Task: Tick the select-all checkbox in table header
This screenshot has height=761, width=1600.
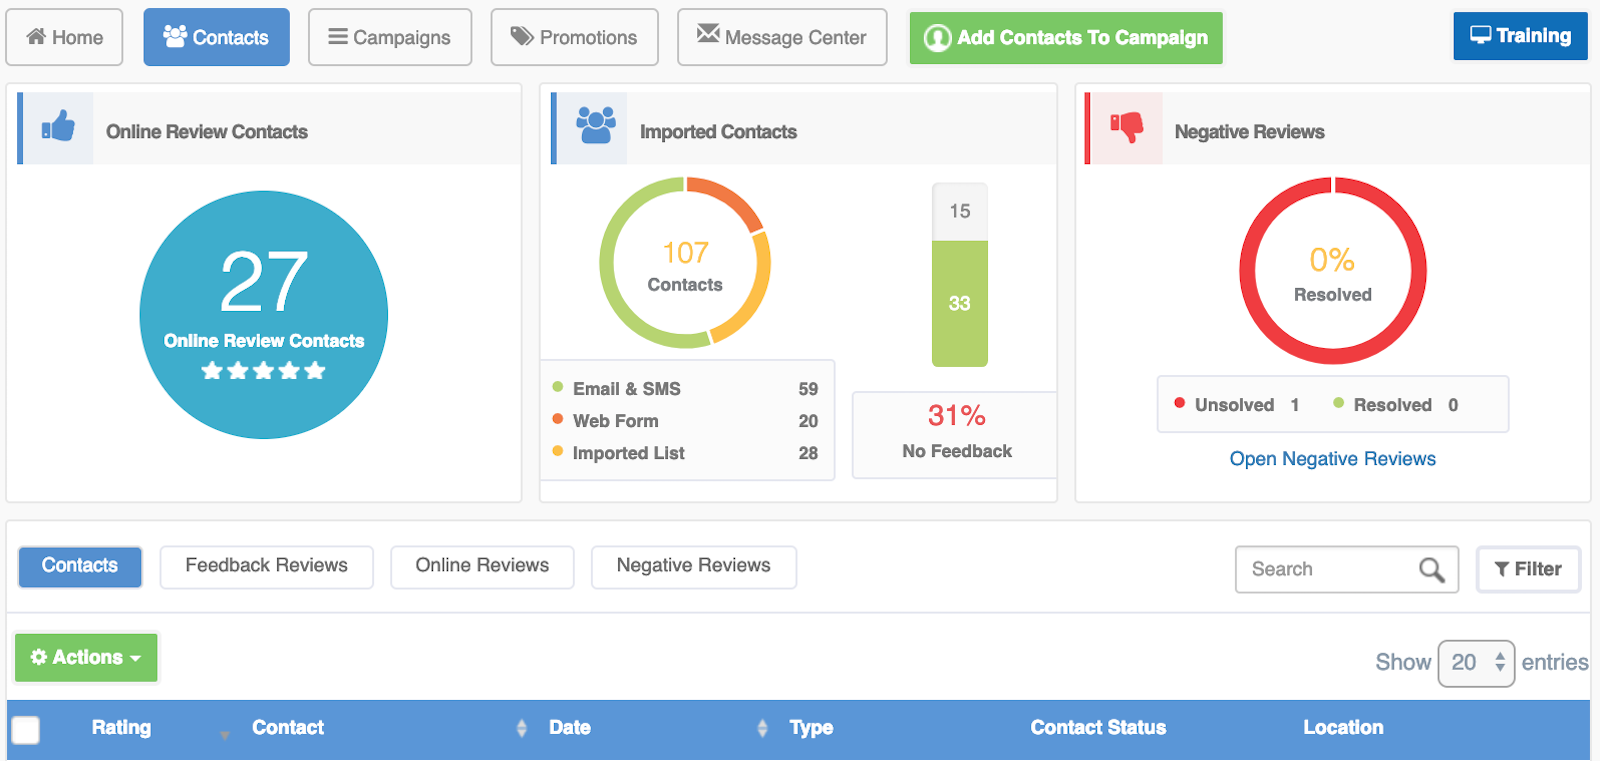Action: tap(26, 730)
